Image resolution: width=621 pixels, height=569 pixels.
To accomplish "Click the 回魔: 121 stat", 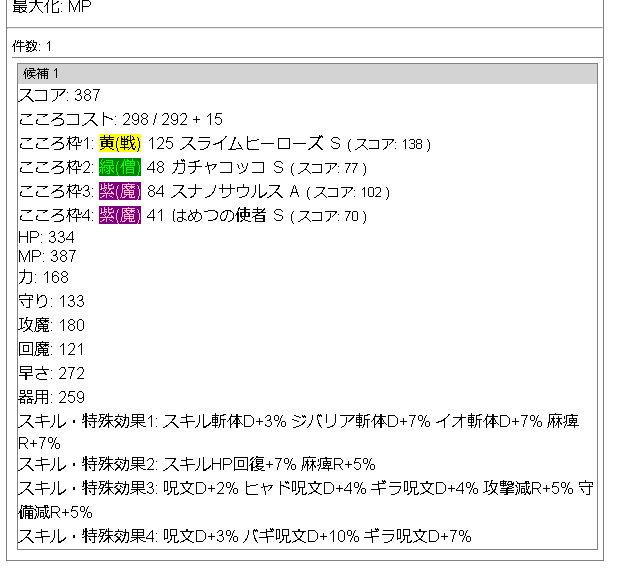I will click(x=51, y=350).
